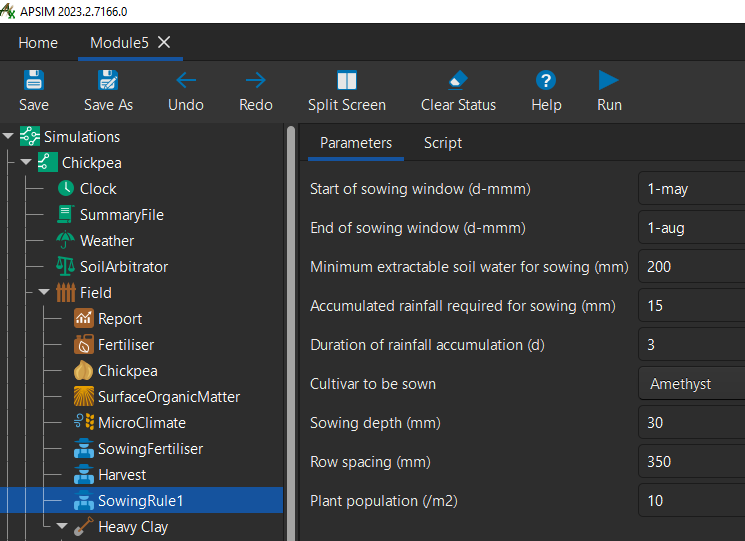
Task: Click the MicroClimate icon
Action: tap(84, 422)
